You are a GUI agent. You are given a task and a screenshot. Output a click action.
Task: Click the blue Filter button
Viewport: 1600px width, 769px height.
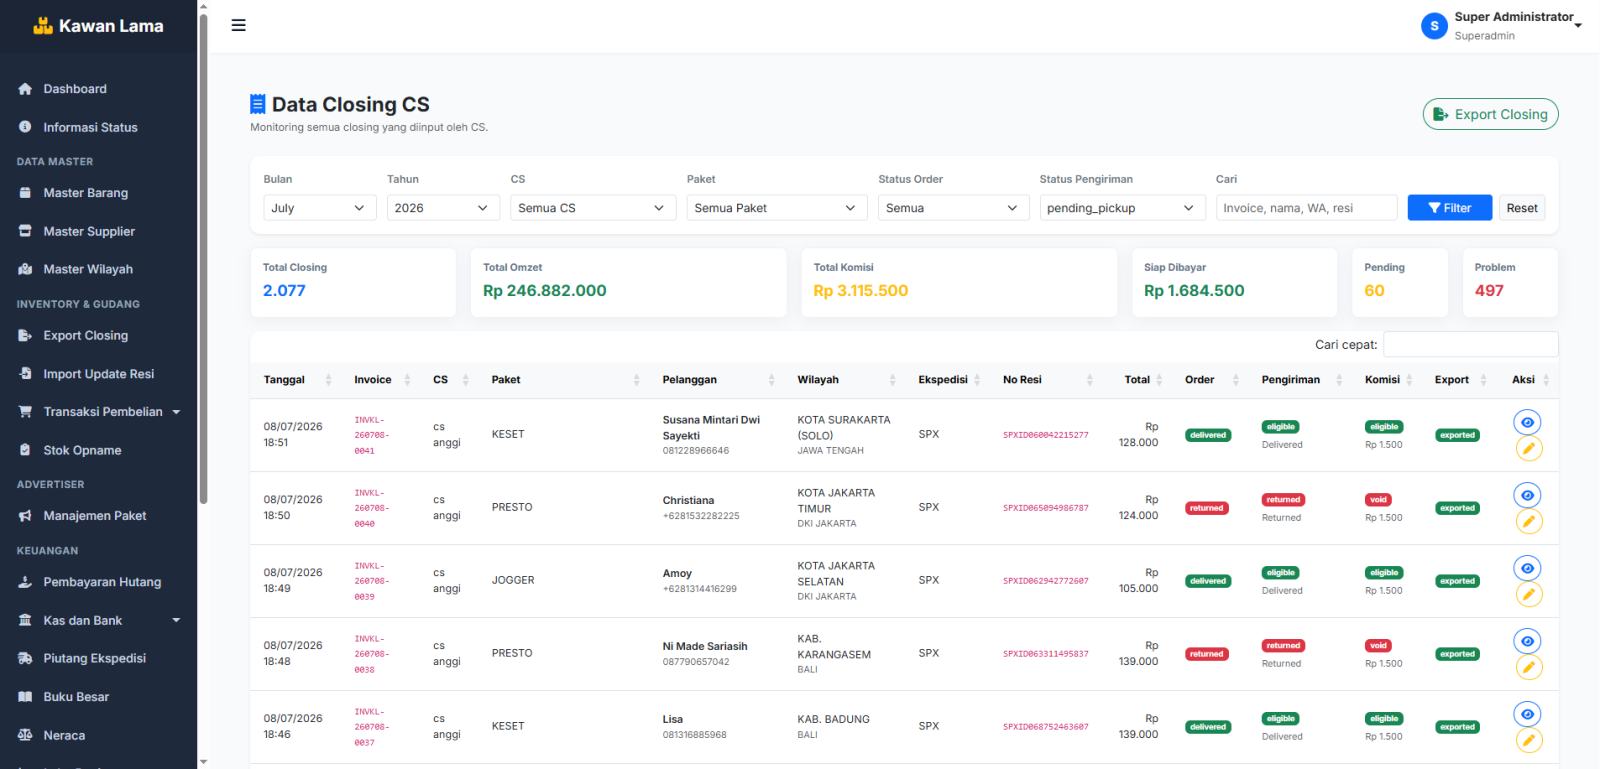point(1450,208)
